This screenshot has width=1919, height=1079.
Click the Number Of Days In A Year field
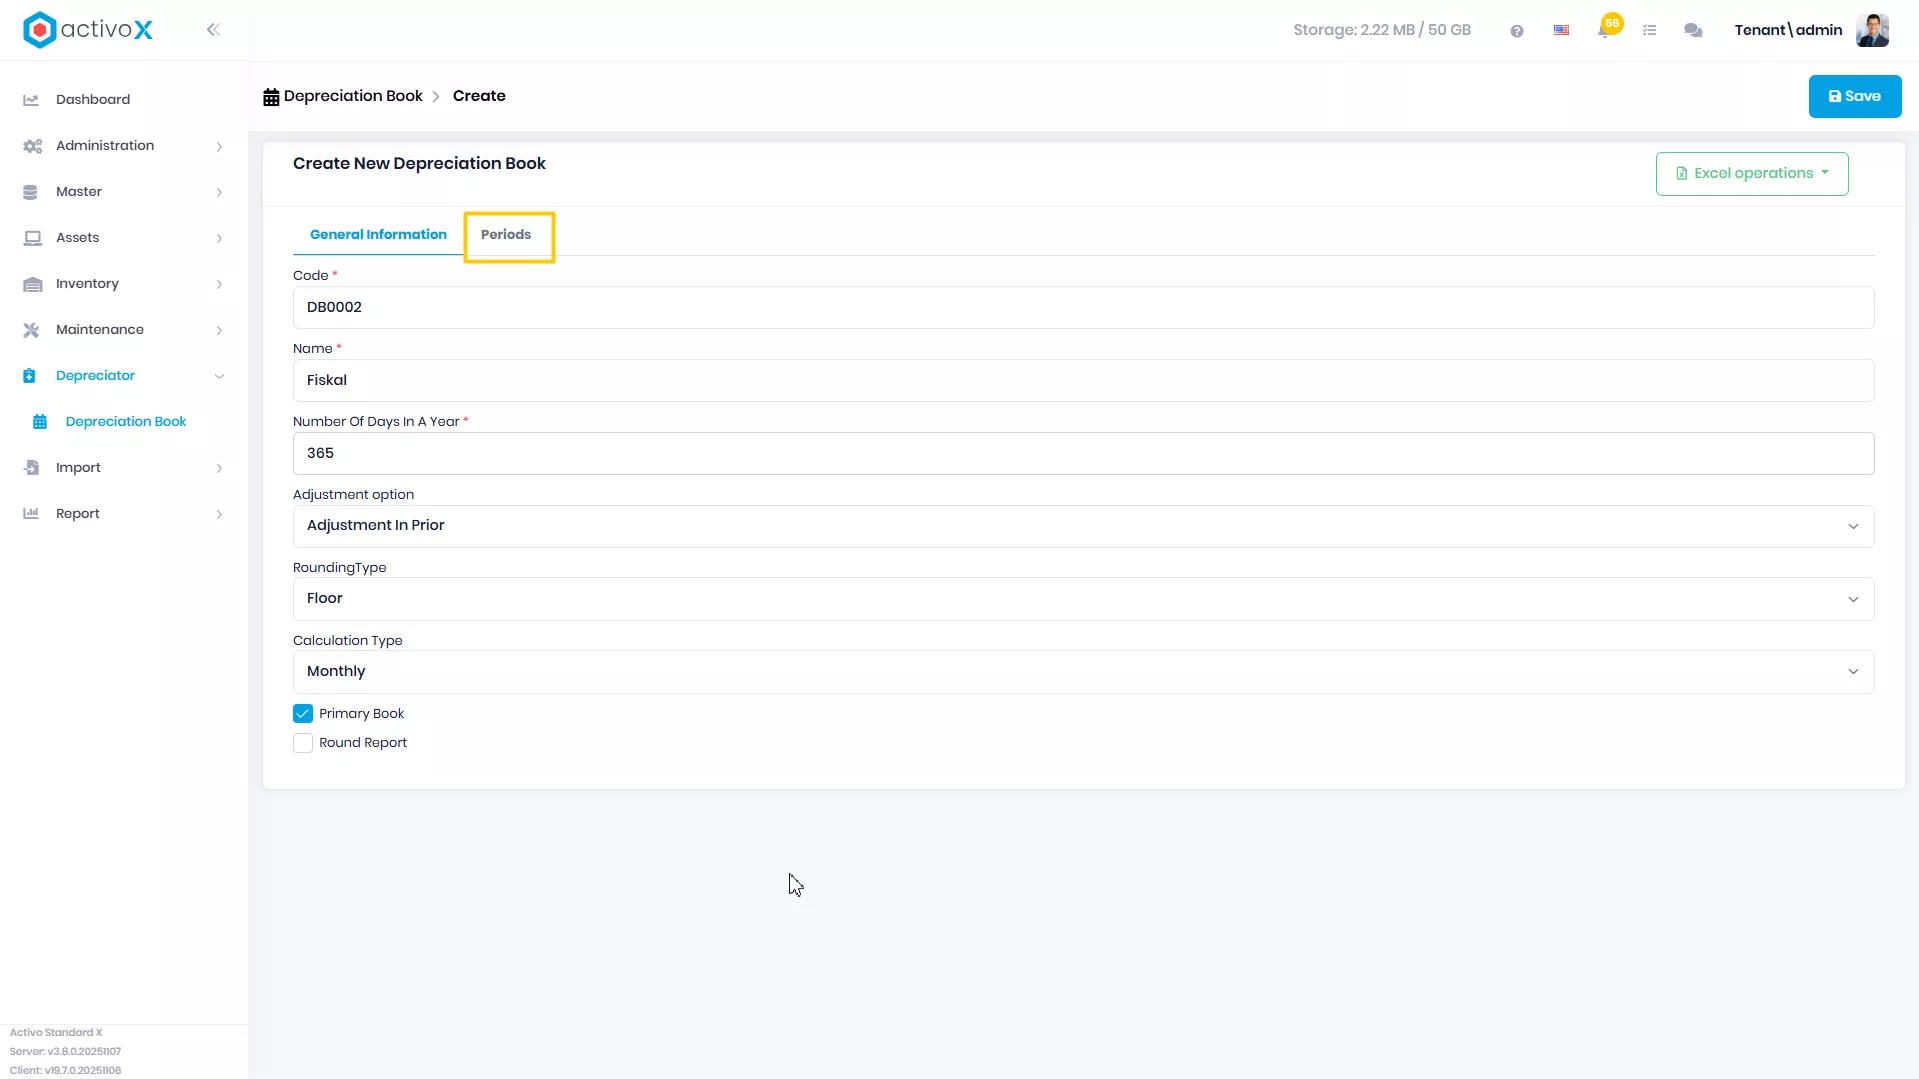coord(1083,454)
